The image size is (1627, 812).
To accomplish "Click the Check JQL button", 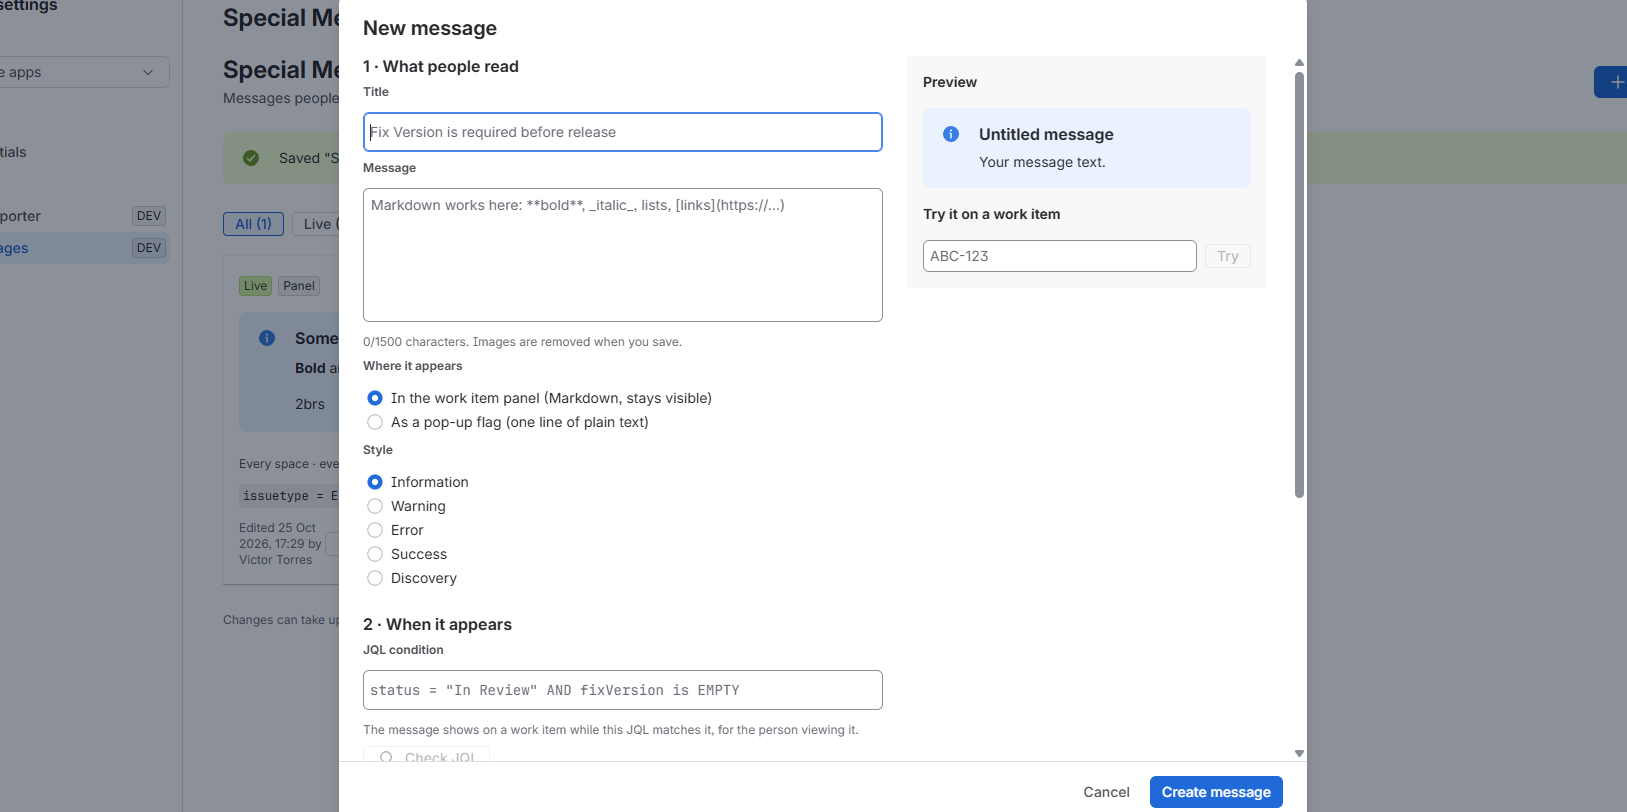I will [427, 754].
